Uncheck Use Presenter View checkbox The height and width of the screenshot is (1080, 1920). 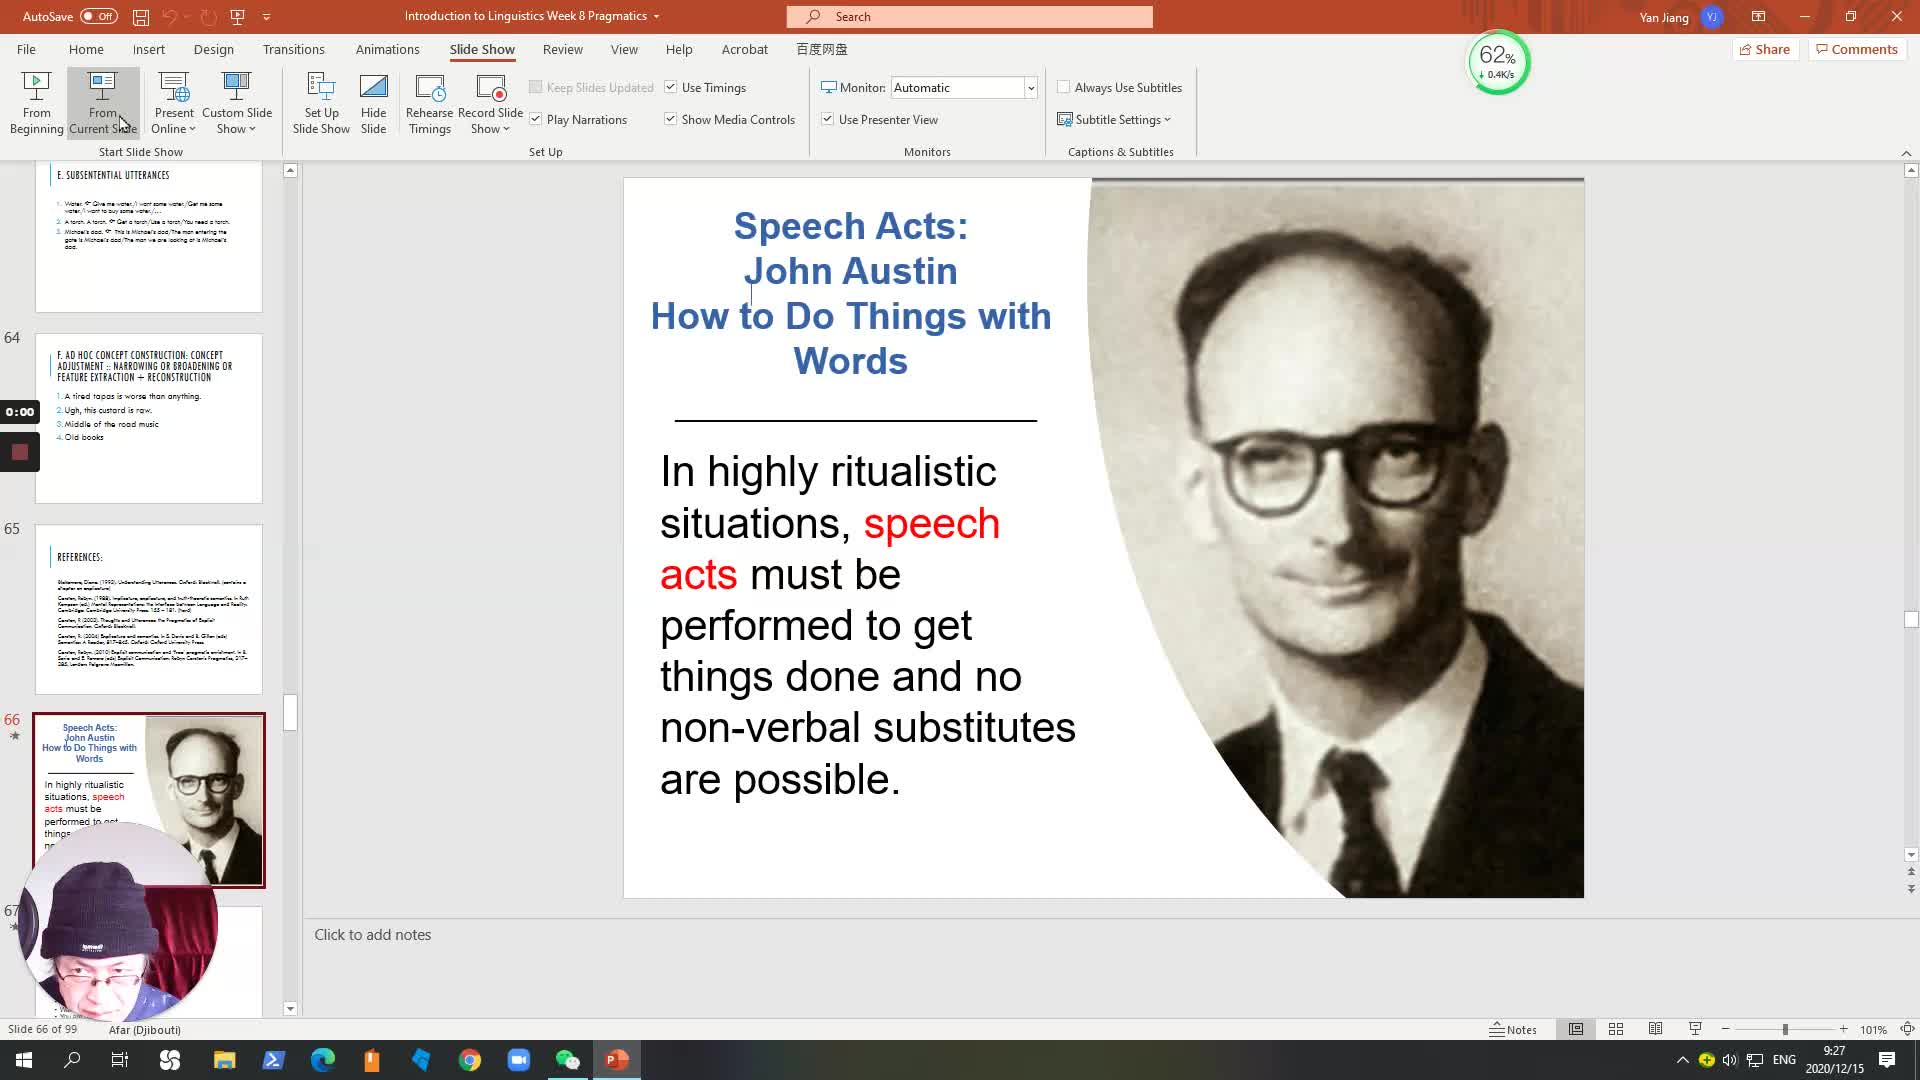click(828, 119)
